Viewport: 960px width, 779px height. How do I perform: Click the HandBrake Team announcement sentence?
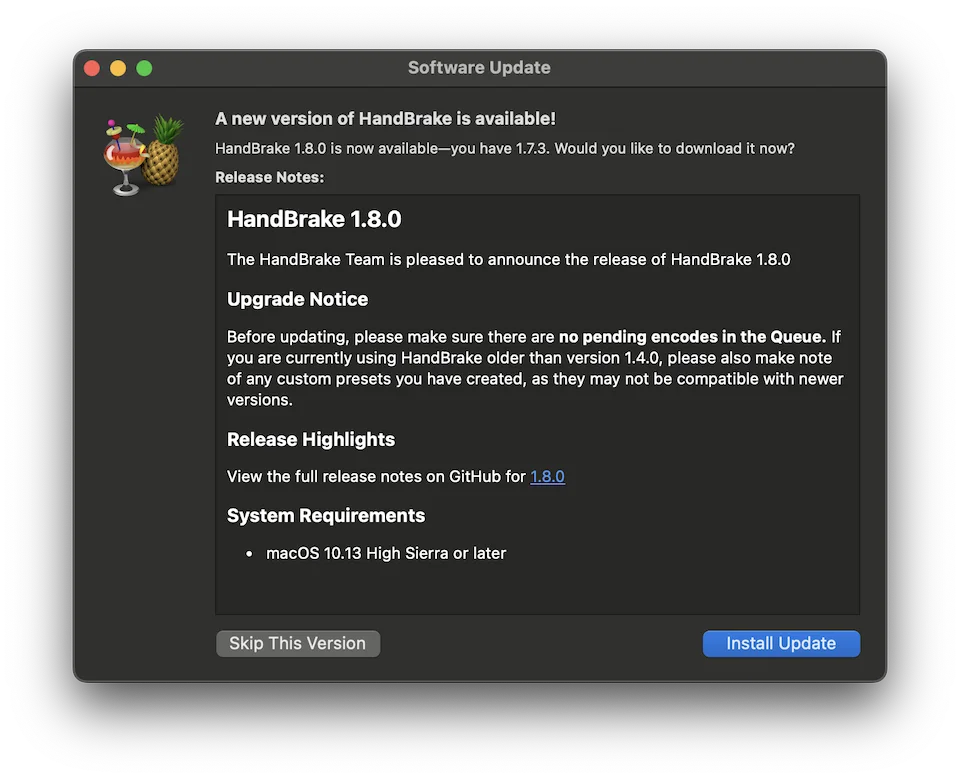click(x=508, y=259)
